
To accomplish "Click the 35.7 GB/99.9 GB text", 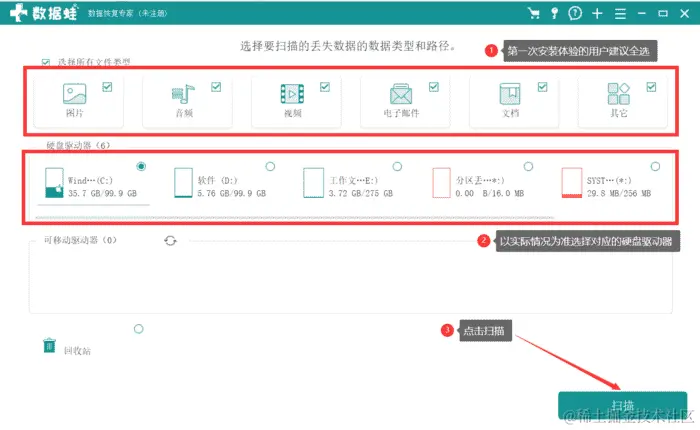I will pos(103,193).
